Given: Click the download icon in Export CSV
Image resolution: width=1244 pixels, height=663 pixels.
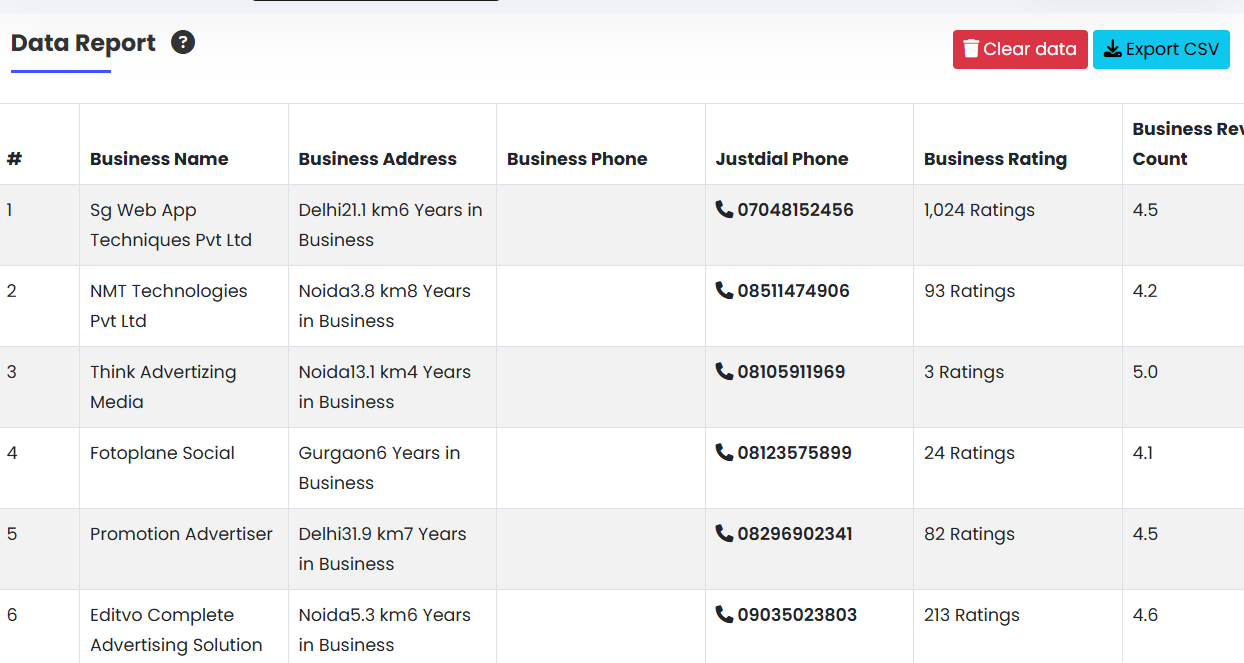Looking at the screenshot, I should pyautogui.click(x=1112, y=49).
